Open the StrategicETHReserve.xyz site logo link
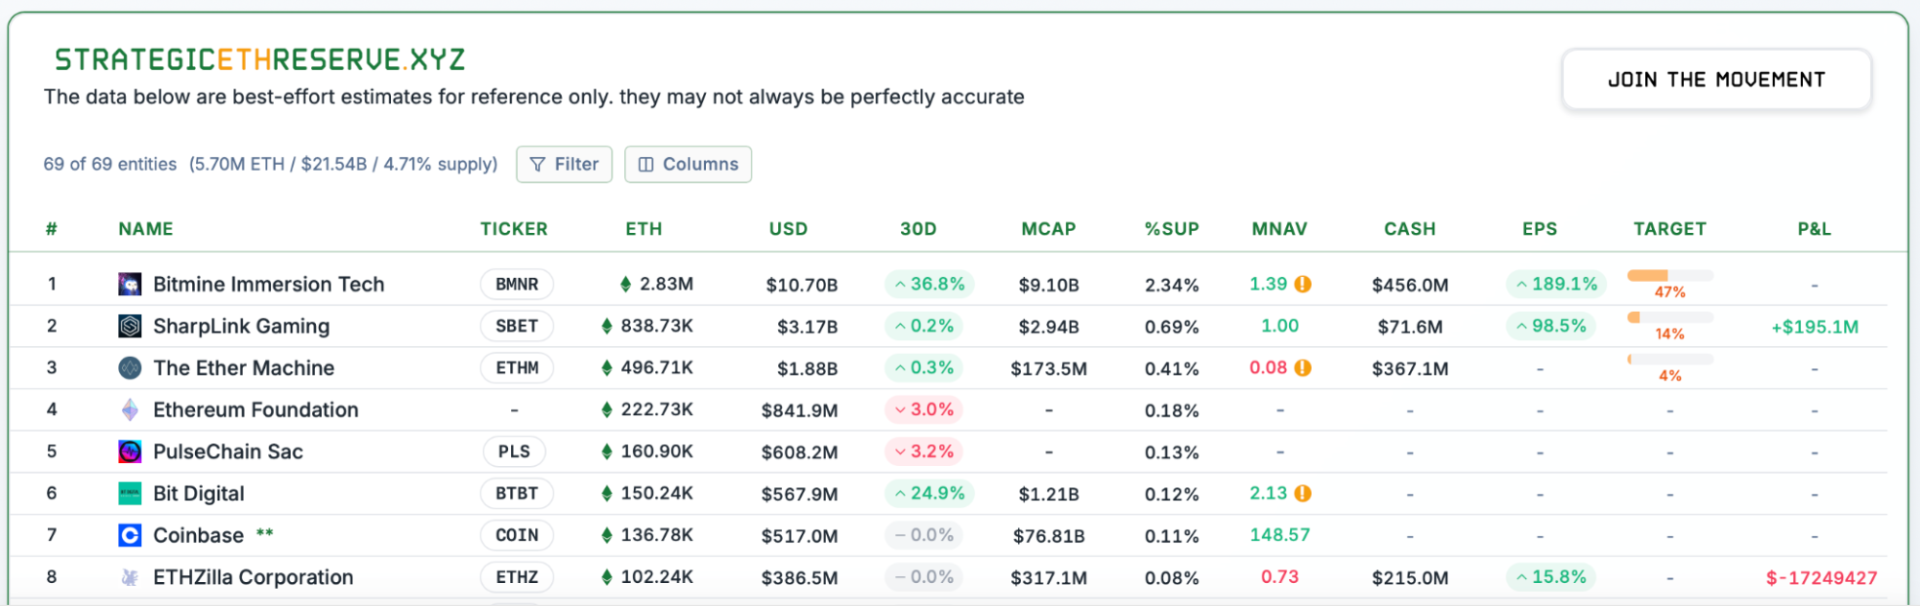The image size is (1920, 606). 260,60
